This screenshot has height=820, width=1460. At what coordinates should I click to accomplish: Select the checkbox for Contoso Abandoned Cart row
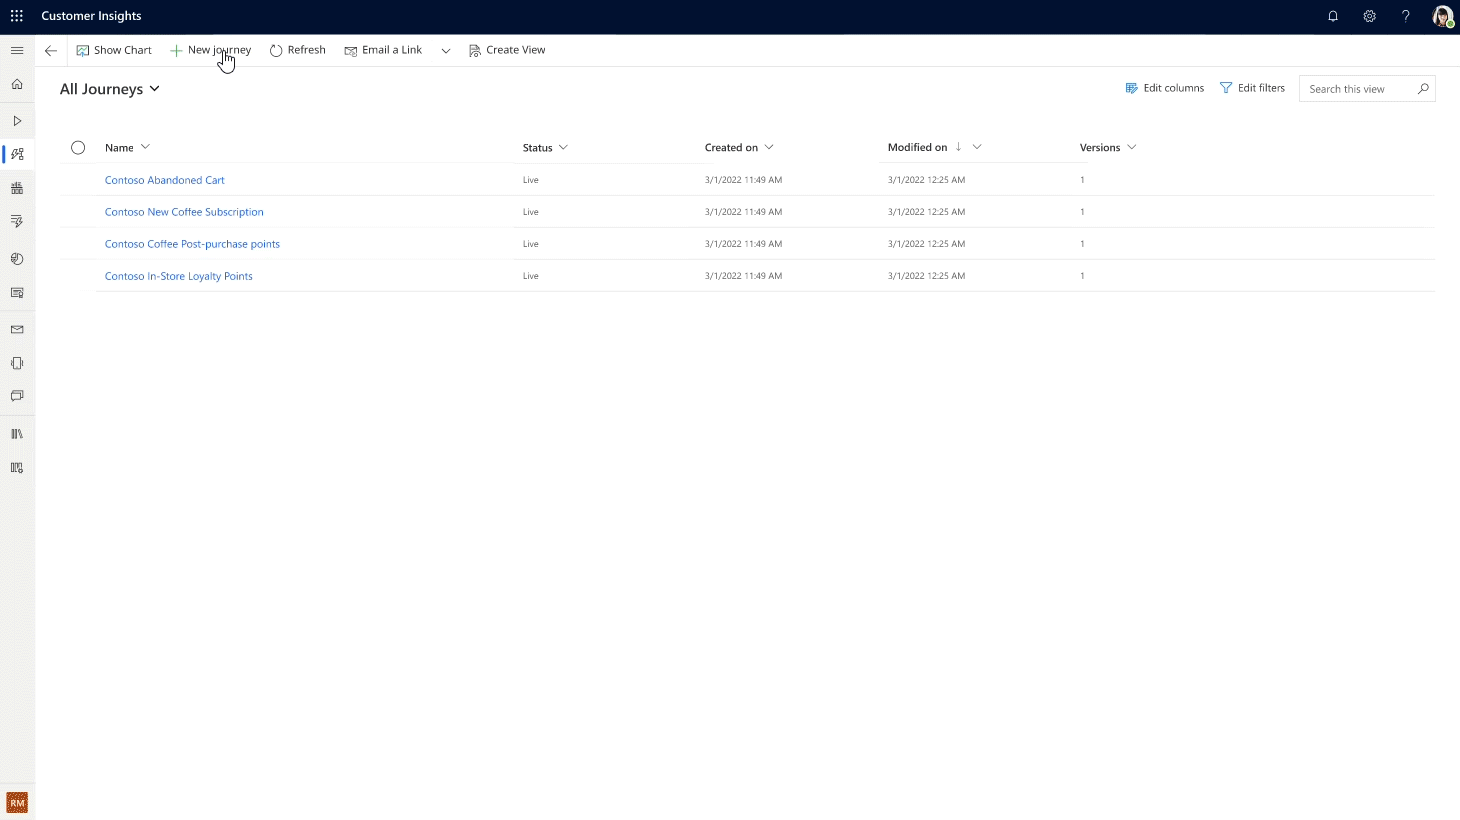click(x=78, y=179)
